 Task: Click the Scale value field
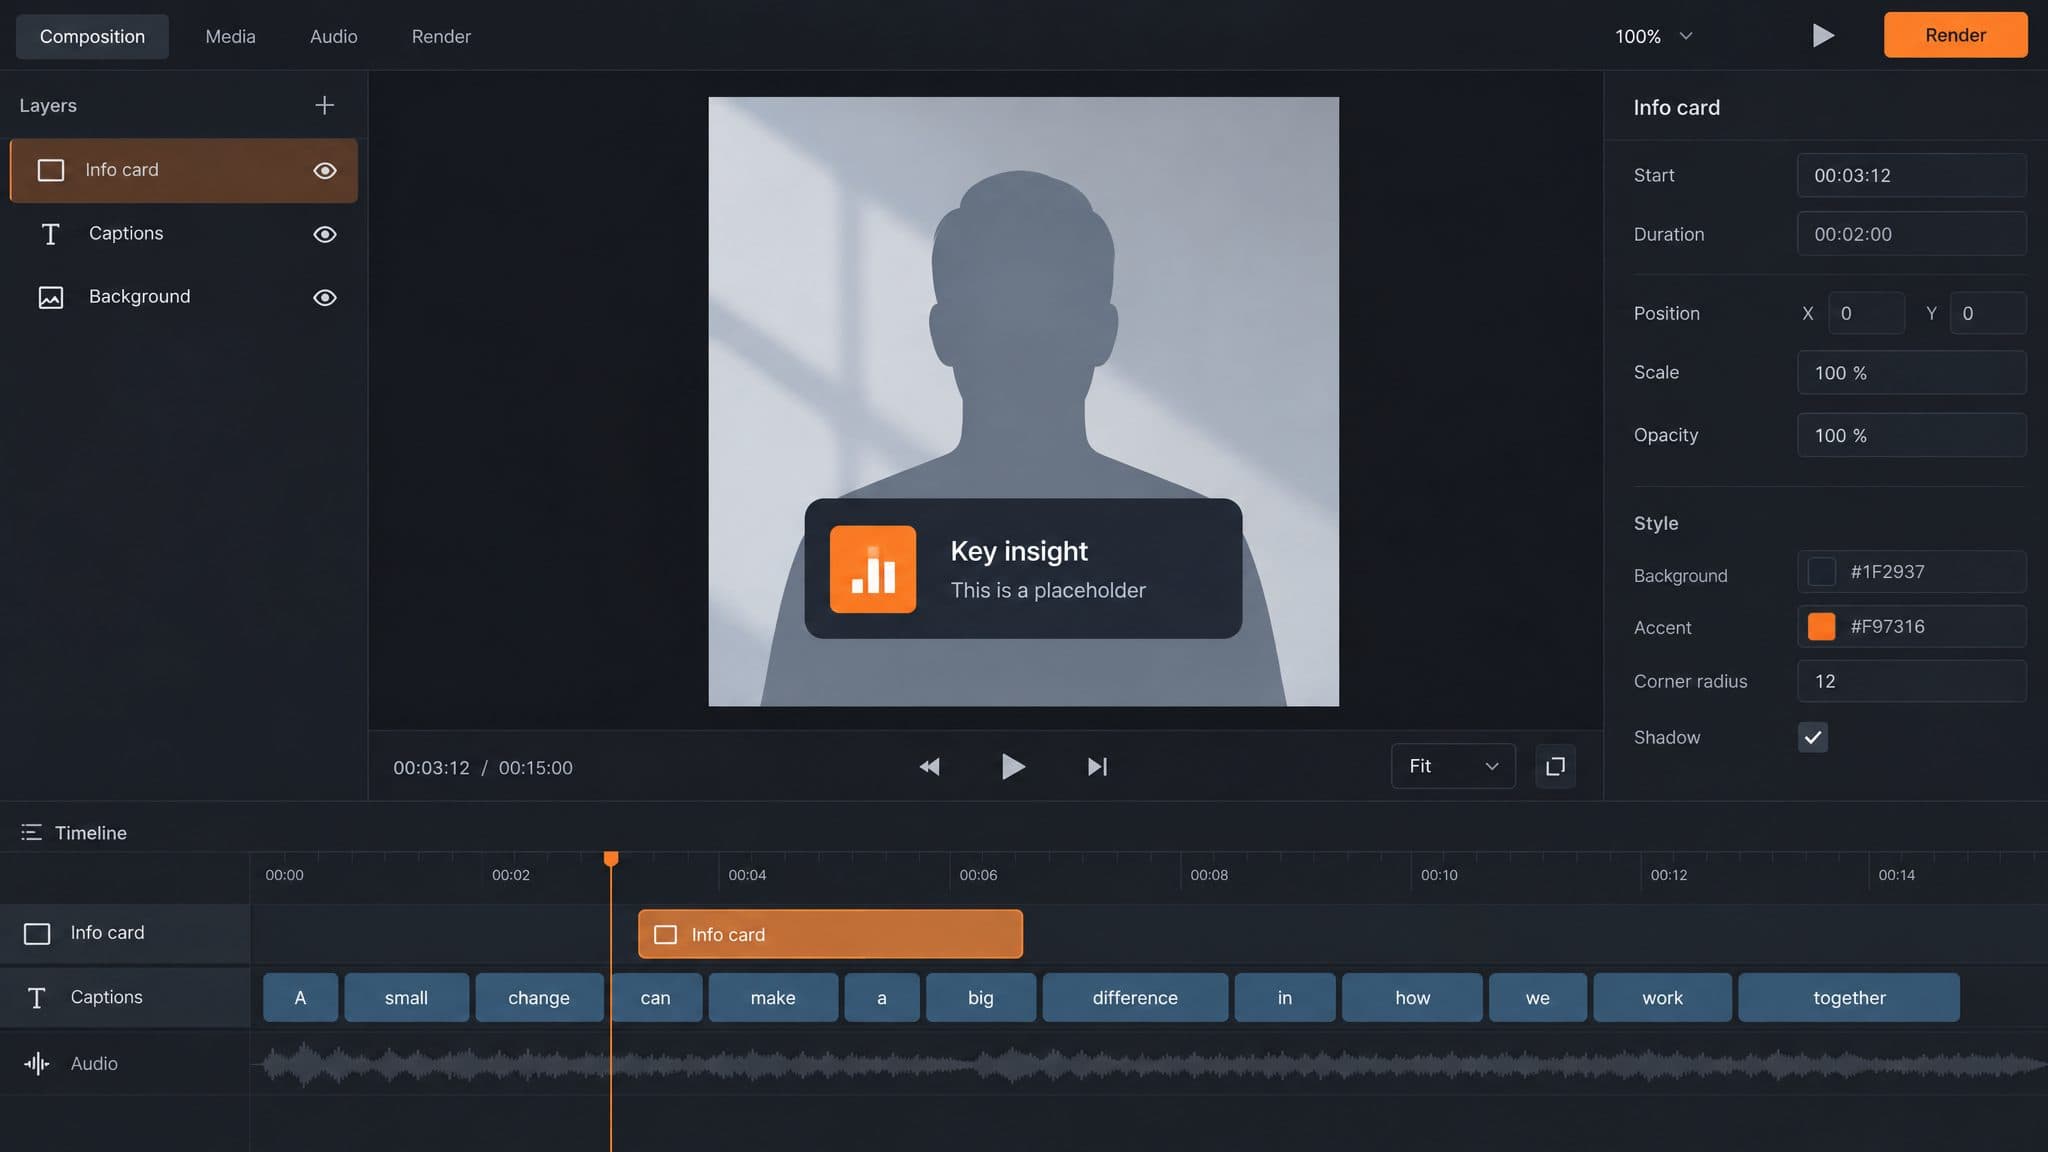point(1911,372)
